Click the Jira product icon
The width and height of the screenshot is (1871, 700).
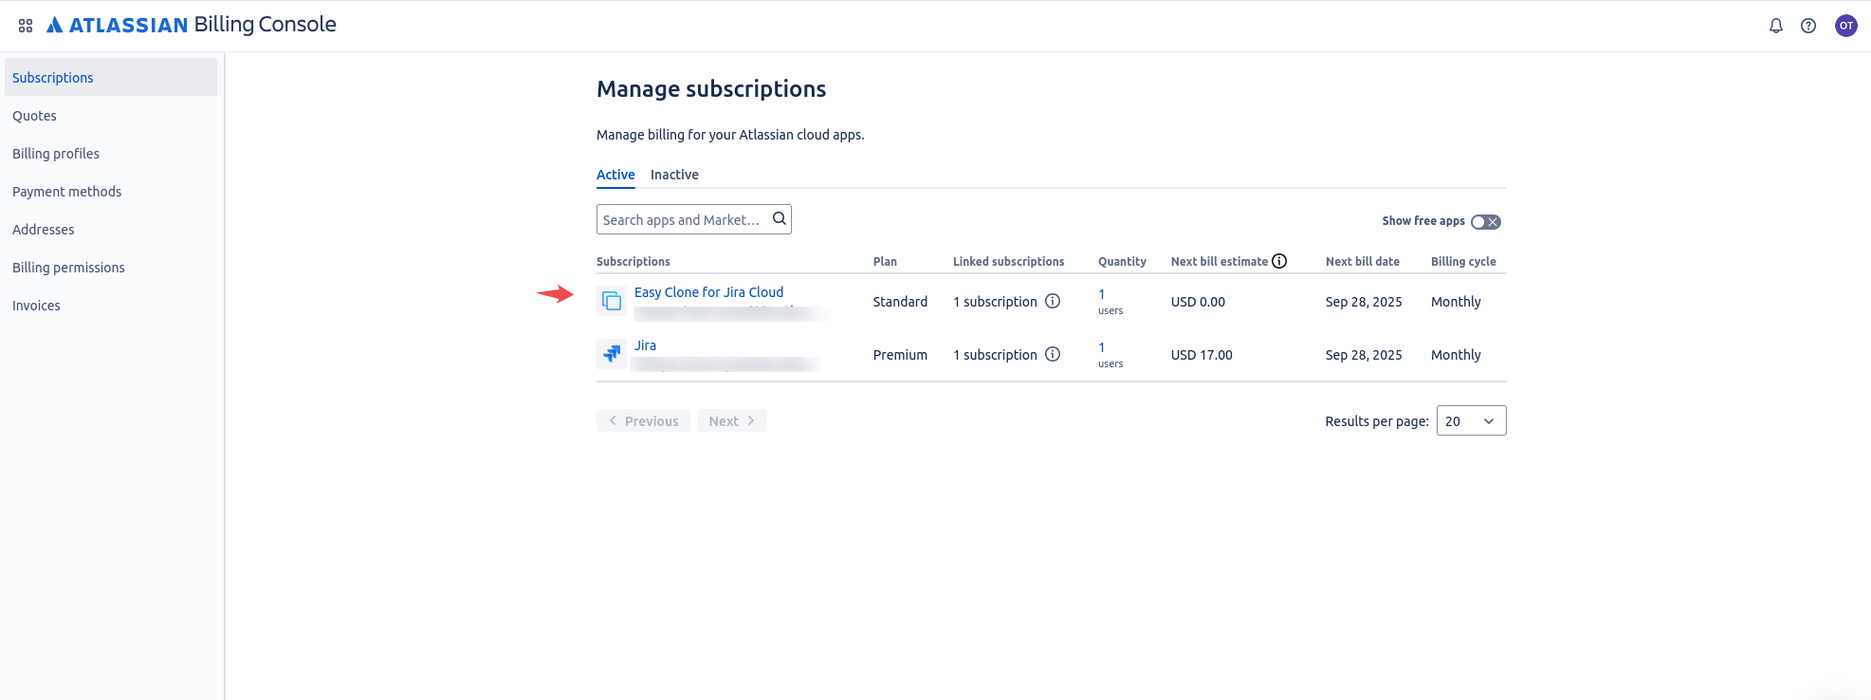point(611,354)
